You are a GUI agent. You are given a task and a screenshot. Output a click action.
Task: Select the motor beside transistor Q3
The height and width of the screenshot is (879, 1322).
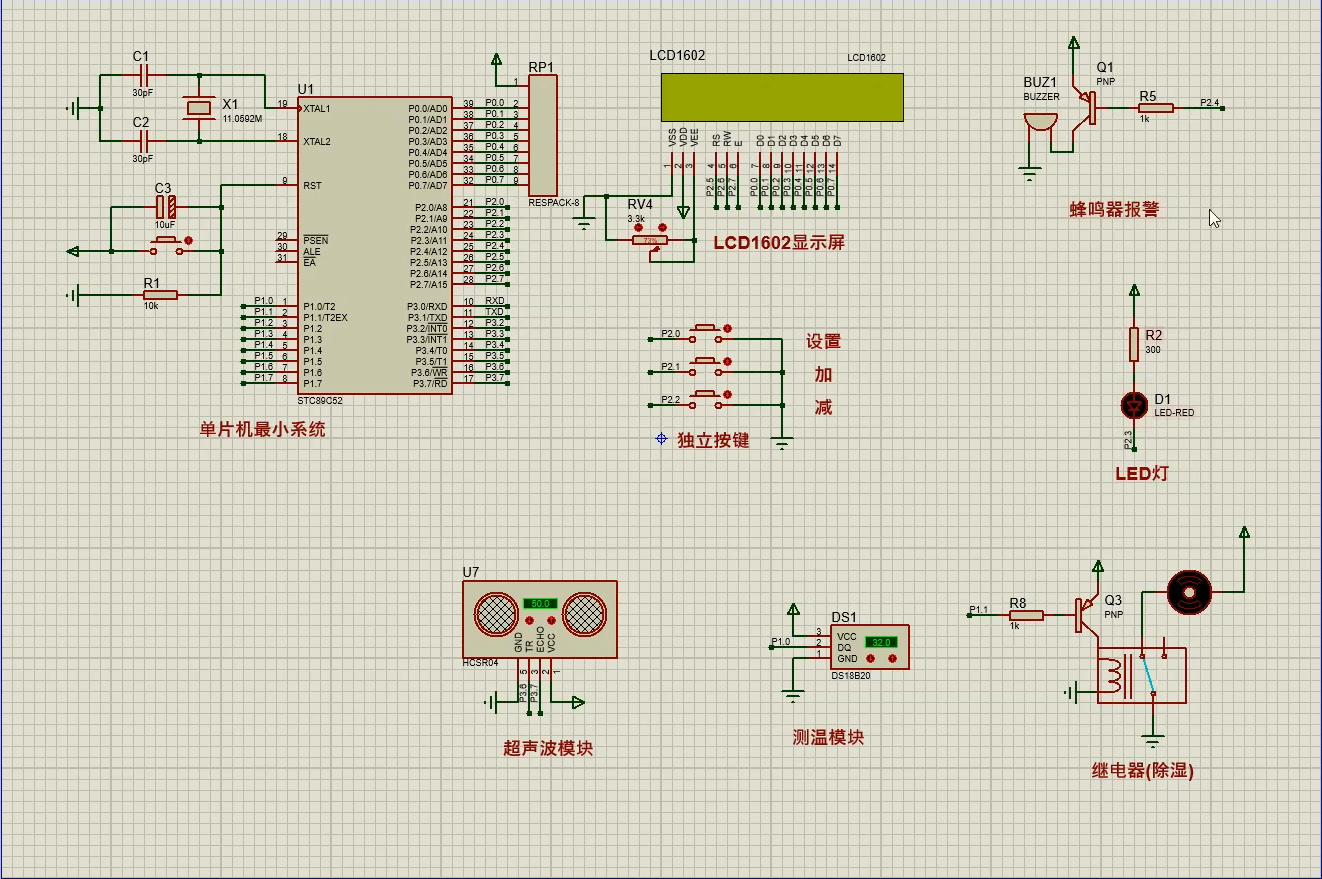(x=1189, y=591)
